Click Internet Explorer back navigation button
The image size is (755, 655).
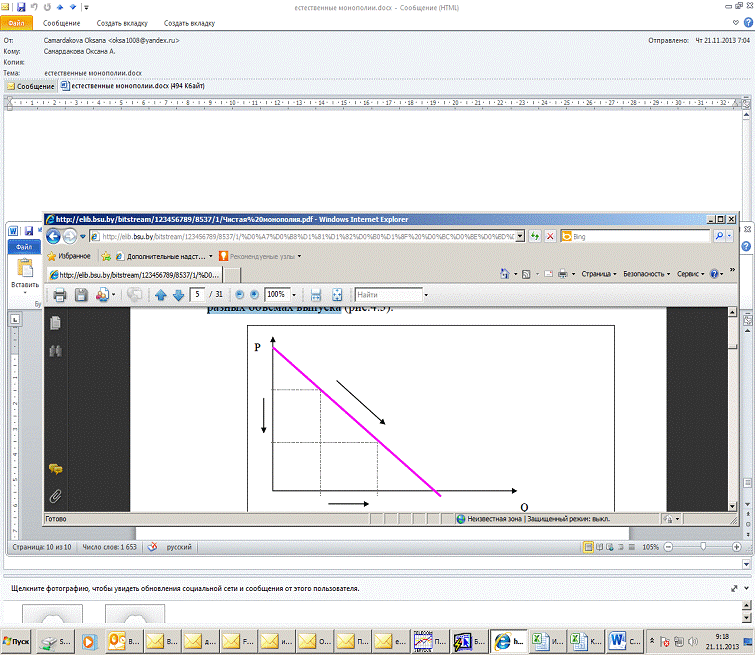[50, 236]
